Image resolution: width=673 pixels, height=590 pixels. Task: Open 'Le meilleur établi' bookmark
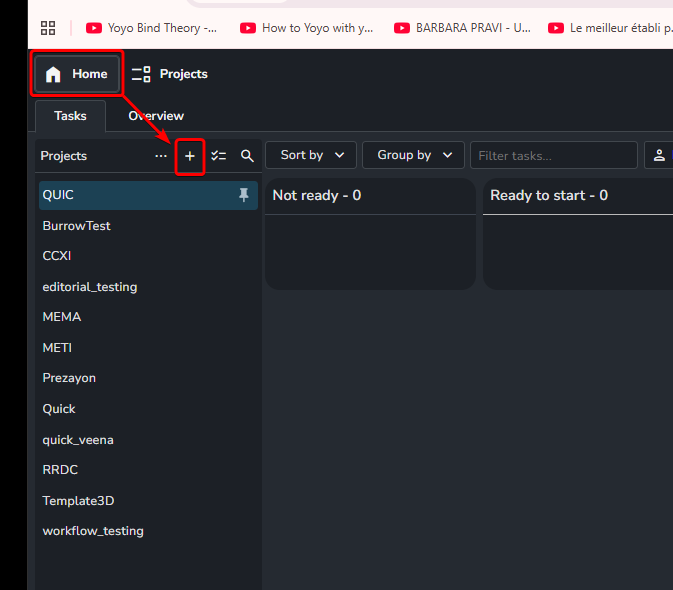tap(610, 28)
